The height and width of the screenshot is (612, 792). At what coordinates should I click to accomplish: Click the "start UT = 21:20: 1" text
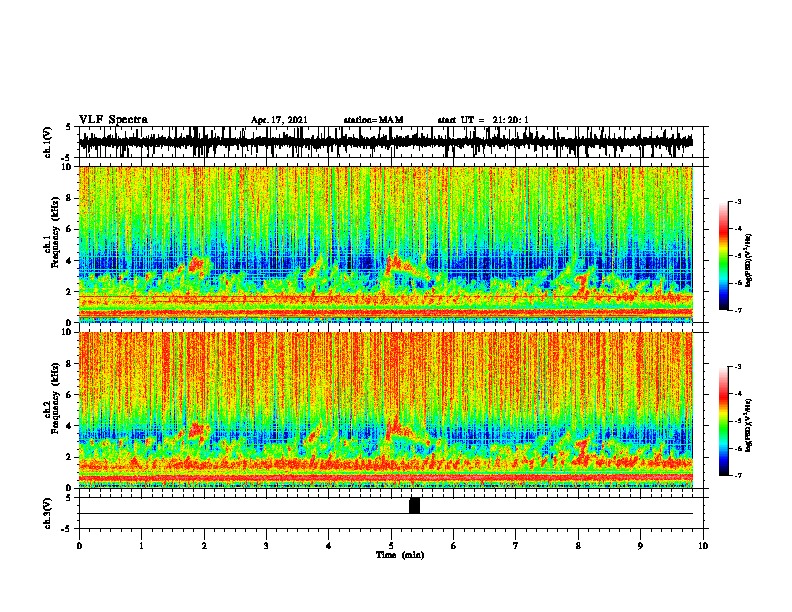(x=482, y=120)
